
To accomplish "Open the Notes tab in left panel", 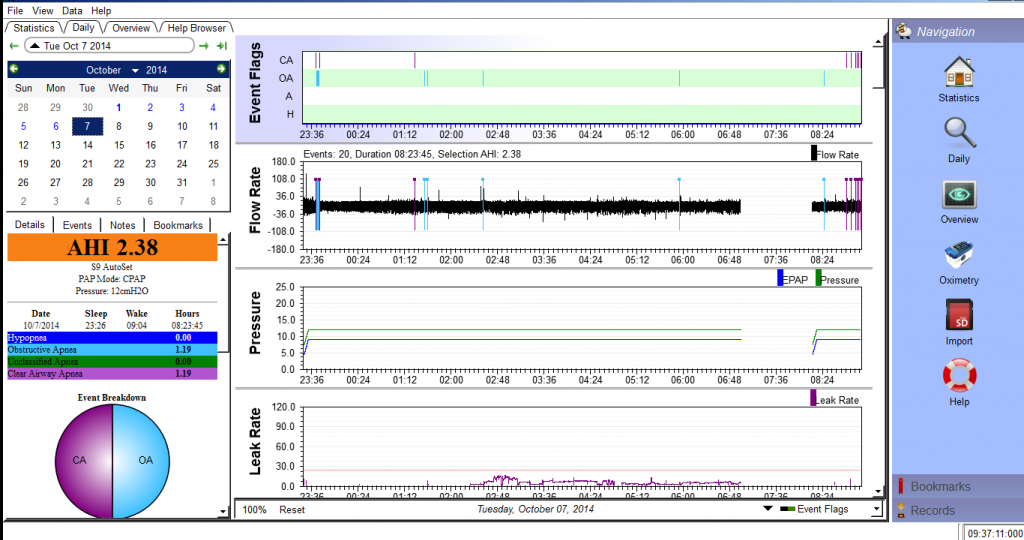I will tap(122, 225).
